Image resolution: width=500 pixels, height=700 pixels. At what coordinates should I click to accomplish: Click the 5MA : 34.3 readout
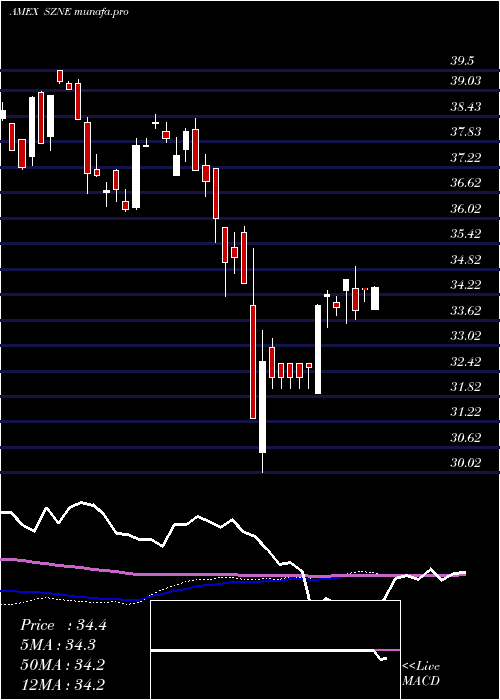[x=58, y=645]
